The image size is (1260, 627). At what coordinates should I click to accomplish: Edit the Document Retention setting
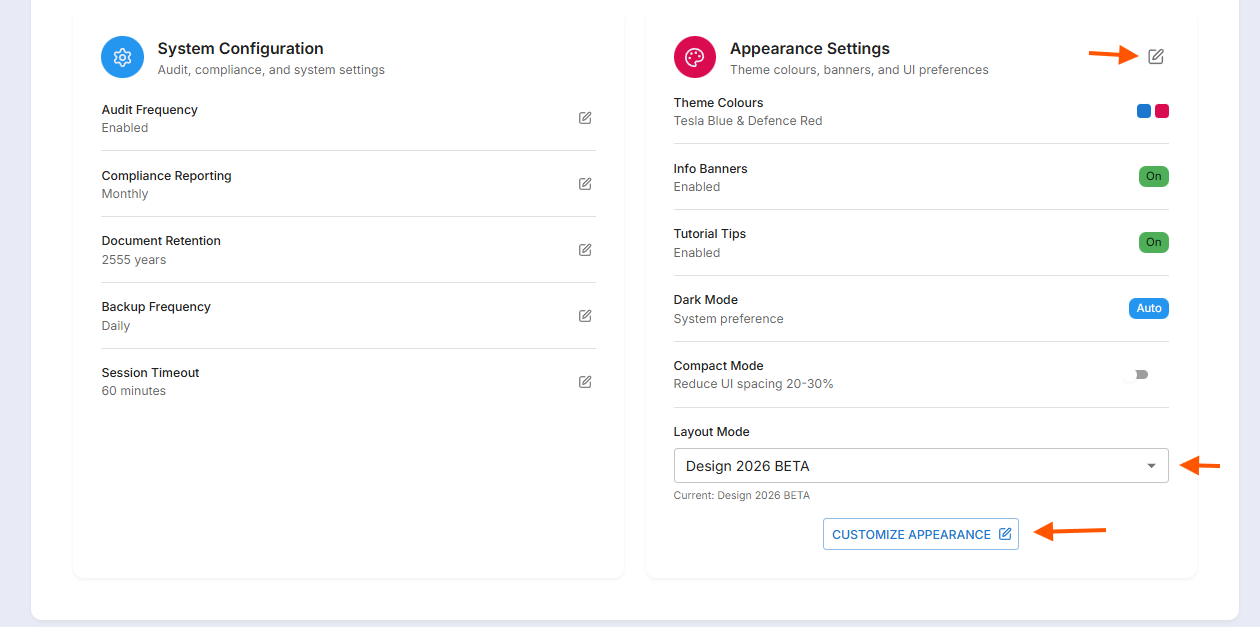tap(585, 250)
